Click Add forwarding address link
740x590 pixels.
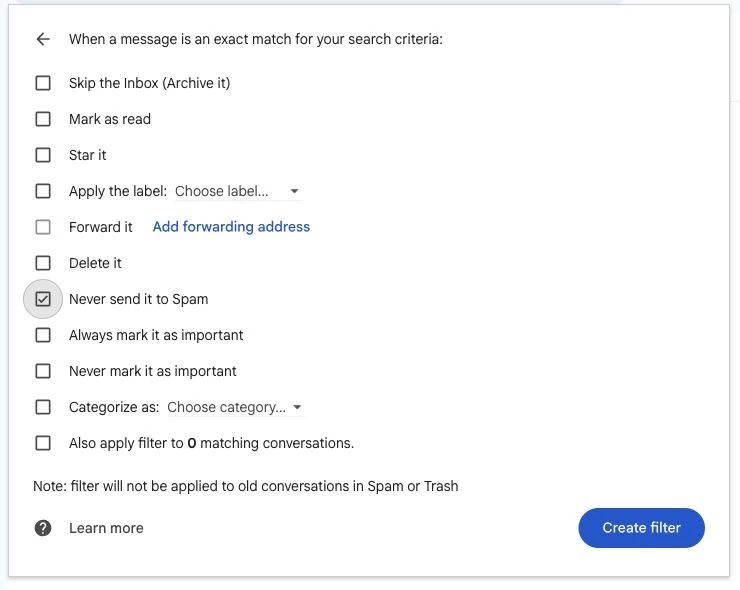tap(231, 227)
